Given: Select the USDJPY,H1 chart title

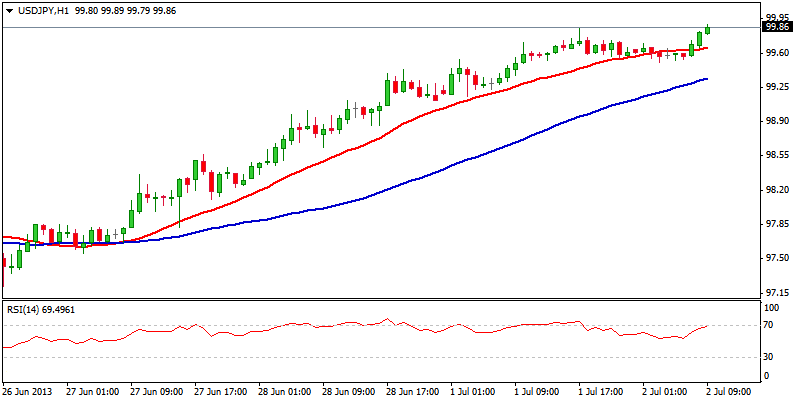Looking at the screenshot, I should [42, 10].
